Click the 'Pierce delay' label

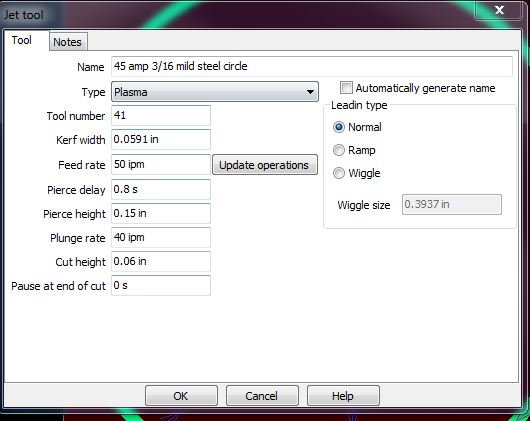point(76,190)
